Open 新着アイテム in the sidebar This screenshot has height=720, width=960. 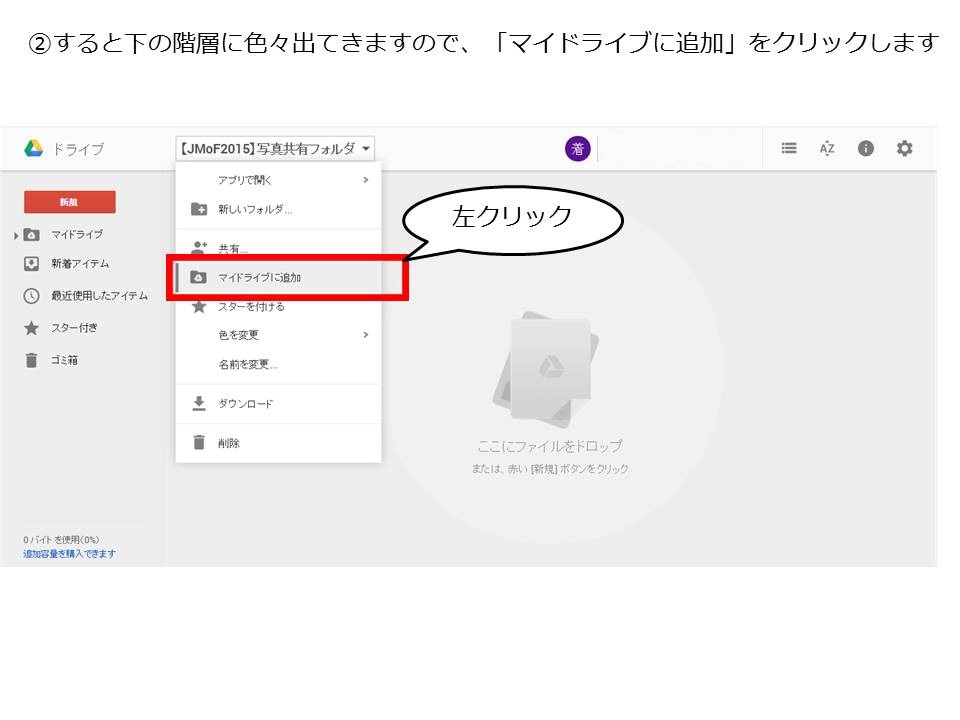pos(80,264)
